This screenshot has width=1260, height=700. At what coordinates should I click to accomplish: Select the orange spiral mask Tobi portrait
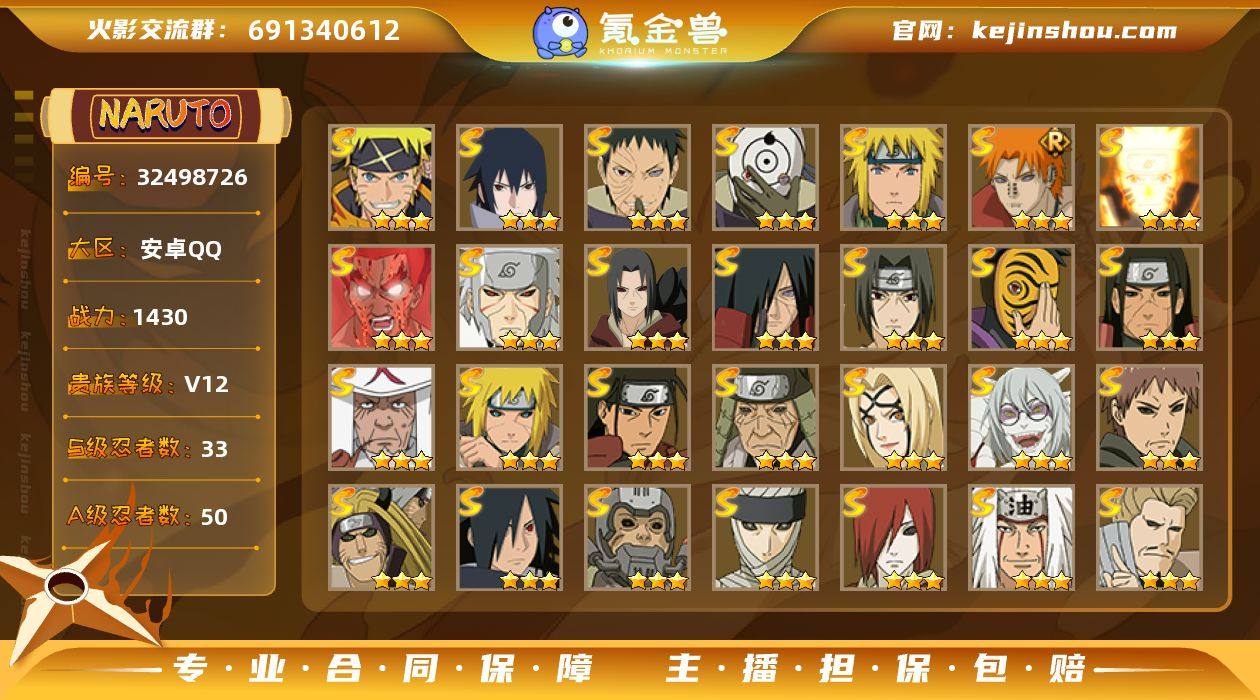1020,297
